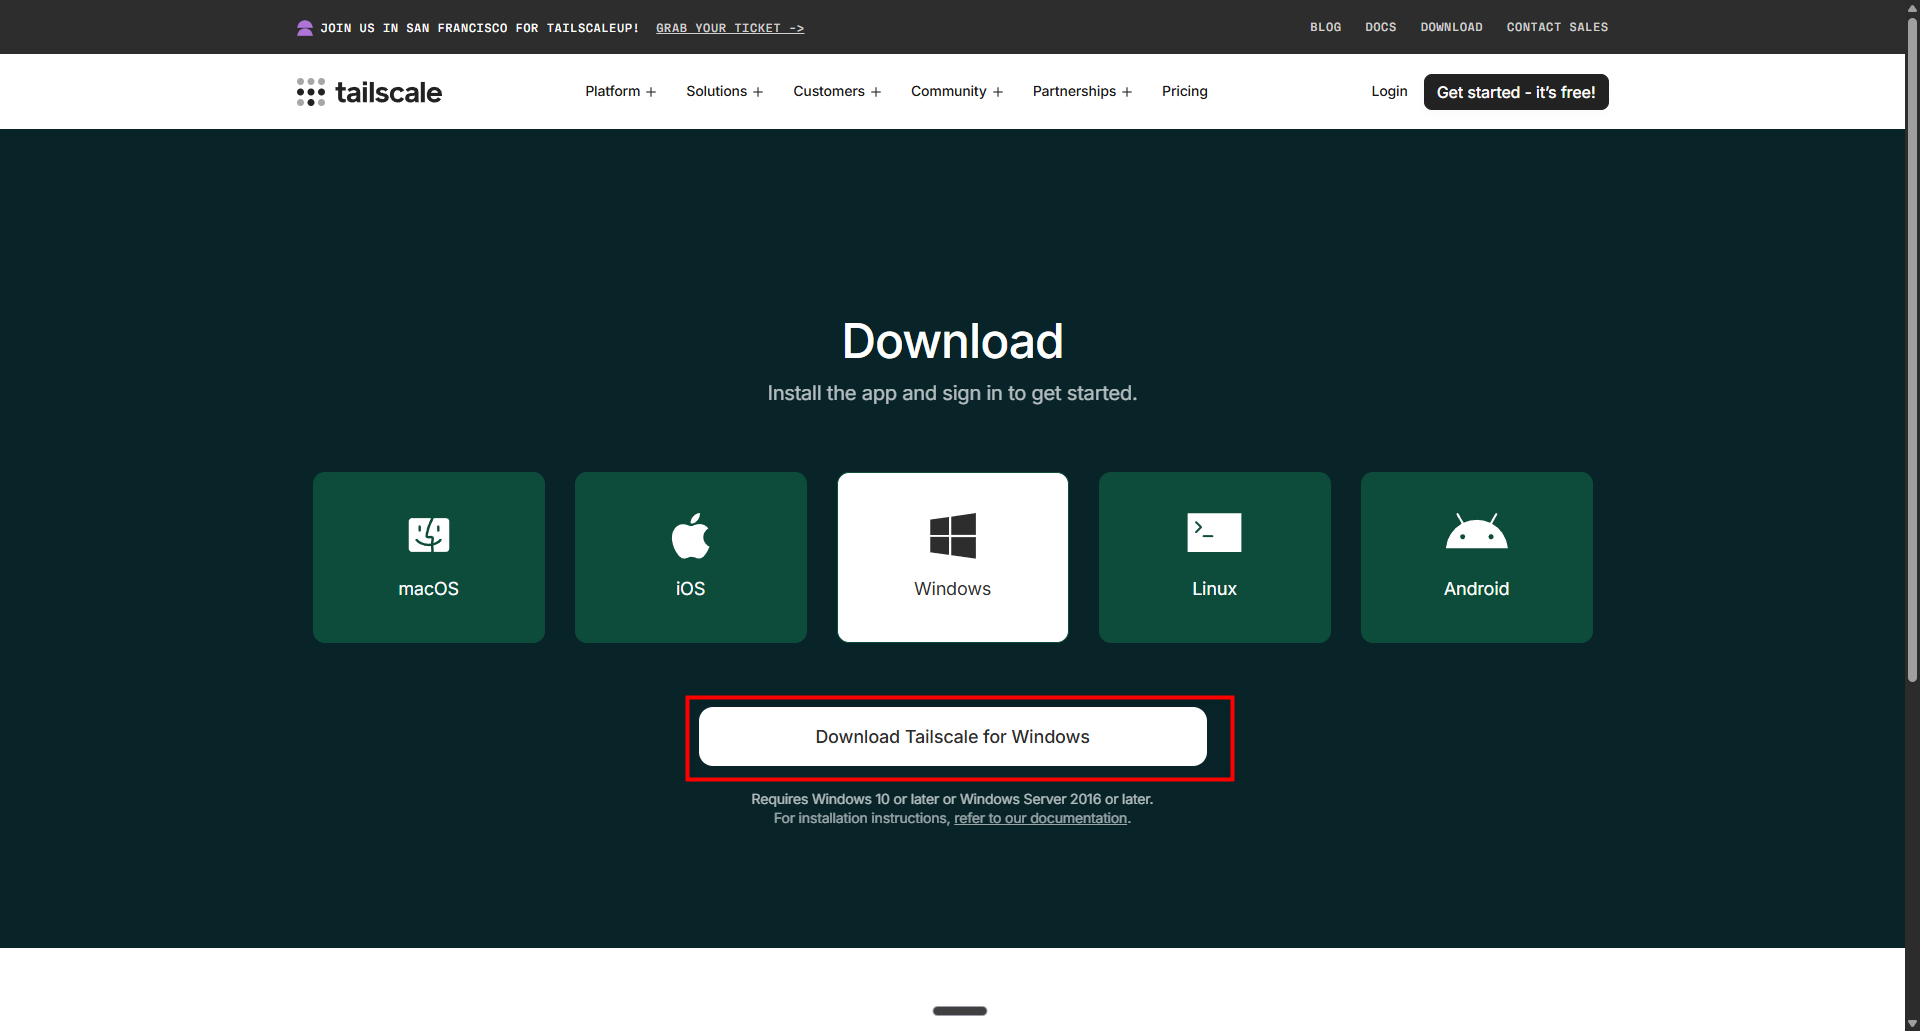Click 'Install the app and sign in' subtitle

[x=952, y=393]
